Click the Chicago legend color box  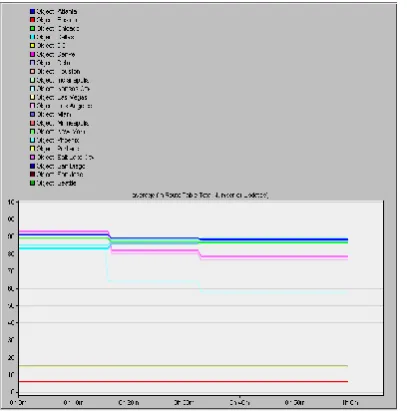pyautogui.click(x=32, y=29)
